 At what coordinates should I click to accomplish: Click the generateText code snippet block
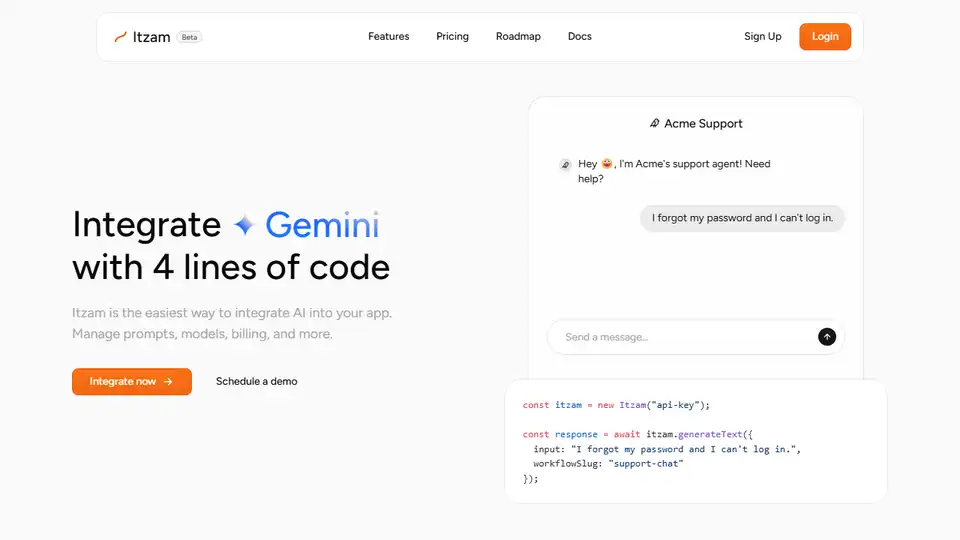click(695, 441)
